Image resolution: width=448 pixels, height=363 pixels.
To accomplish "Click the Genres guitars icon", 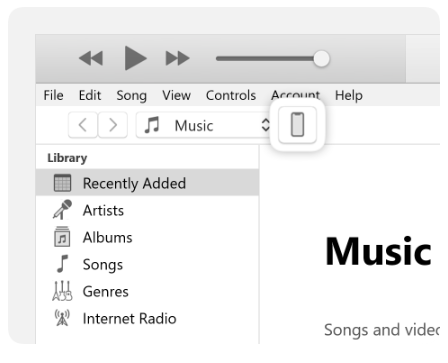I will pos(62,291).
